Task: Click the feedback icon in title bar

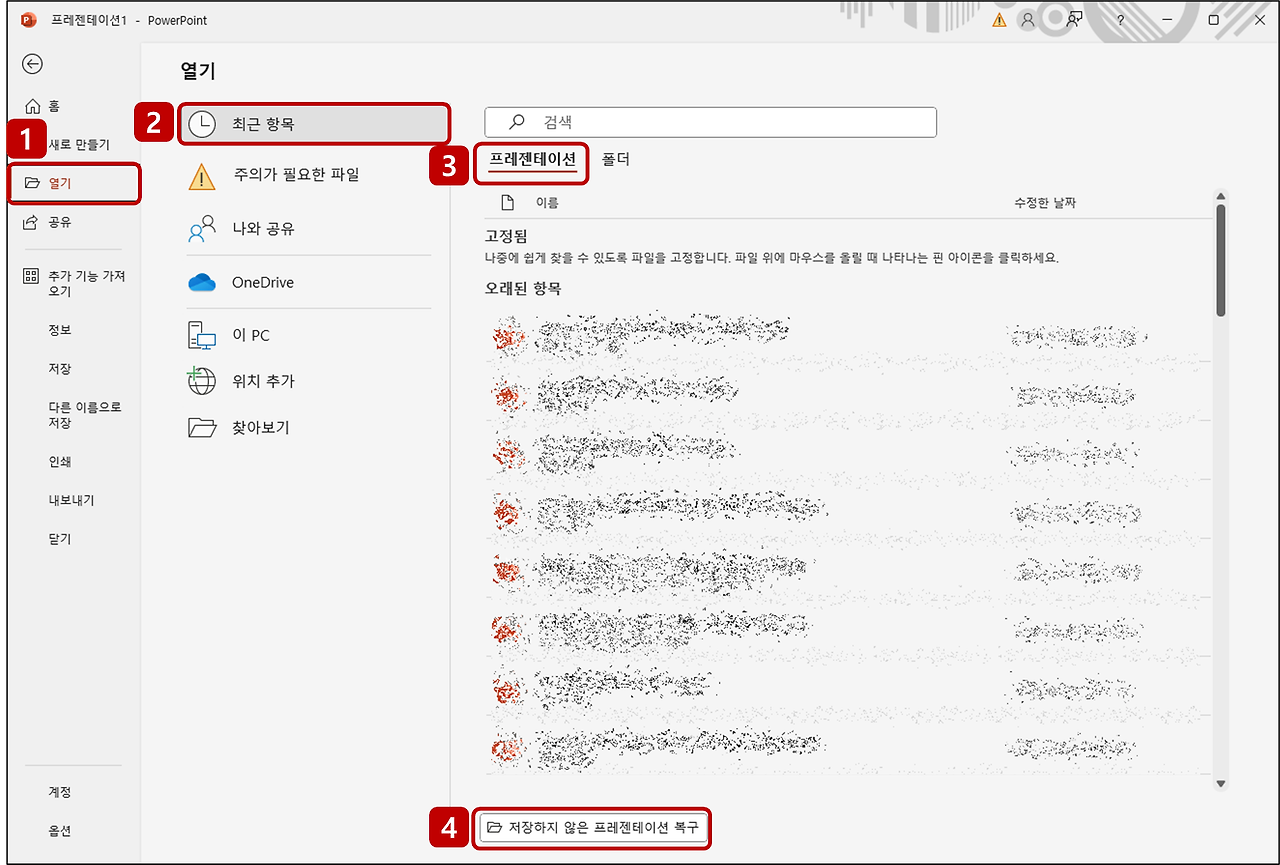Action: pos(1075,19)
